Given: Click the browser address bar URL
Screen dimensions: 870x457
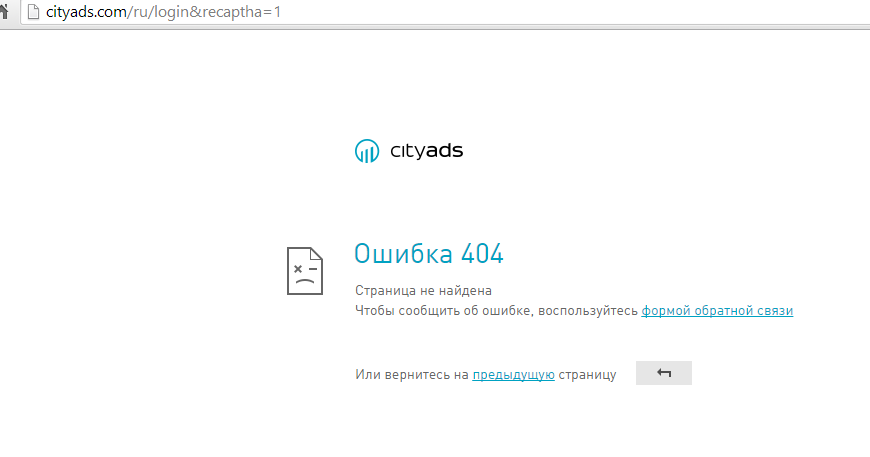Looking at the screenshot, I should [x=163, y=12].
